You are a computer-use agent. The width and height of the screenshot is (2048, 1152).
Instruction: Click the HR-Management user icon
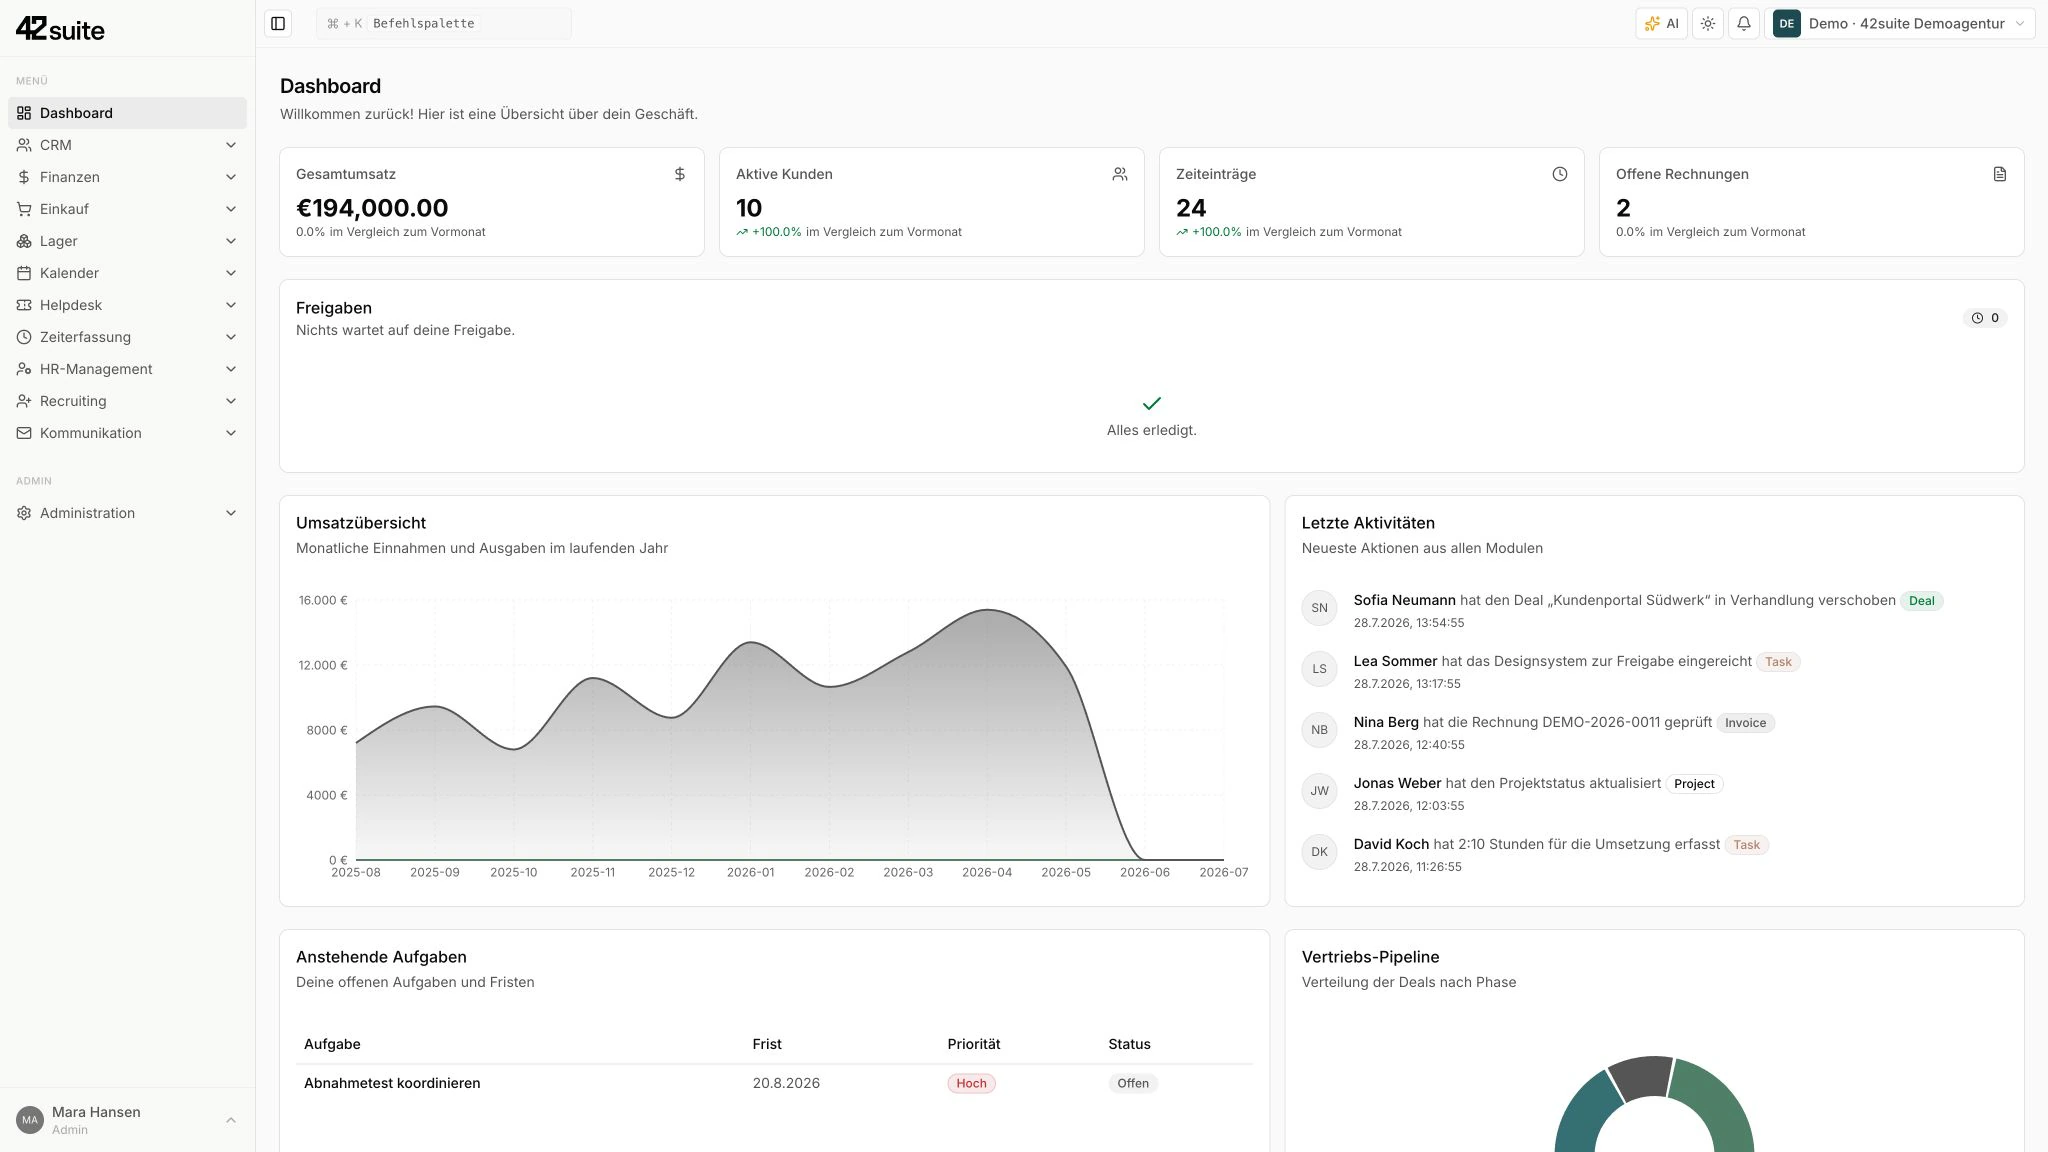tap(24, 369)
